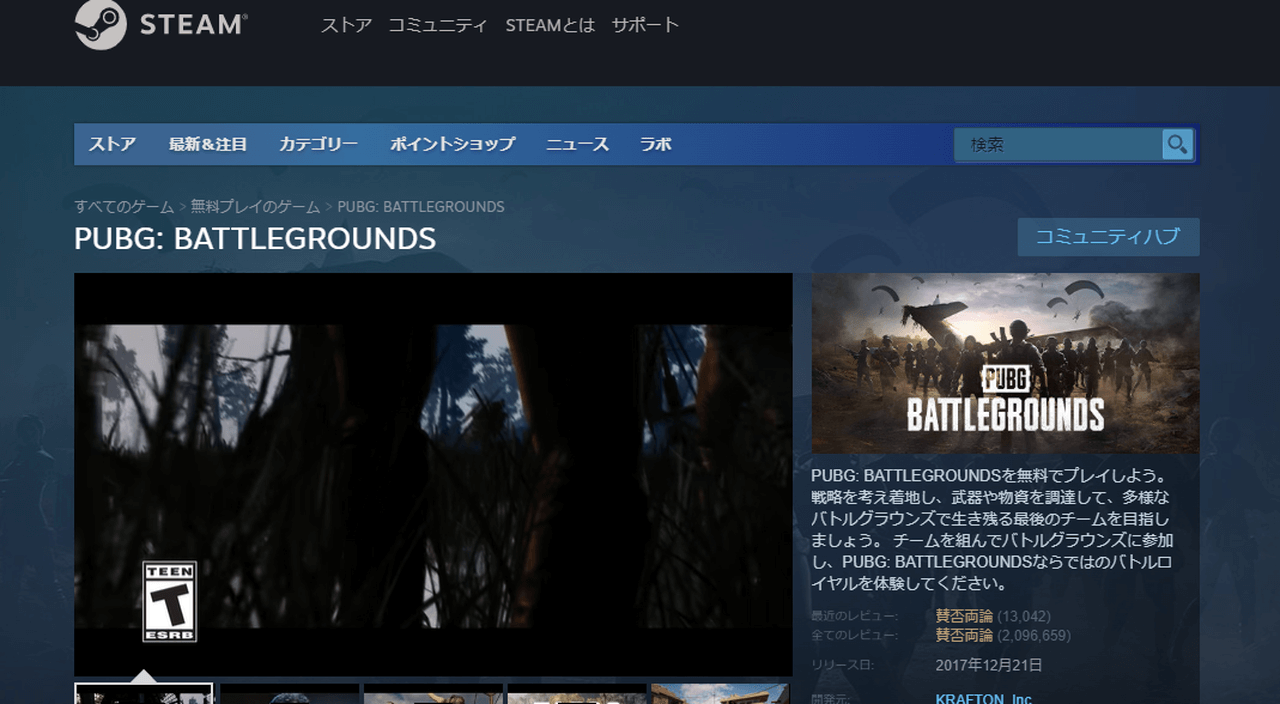Image resolution: width=1280 pixels, height=704 pixels.
Task: Follow the すべてのゲーム breadcrumb link
Action: (121, 206)
